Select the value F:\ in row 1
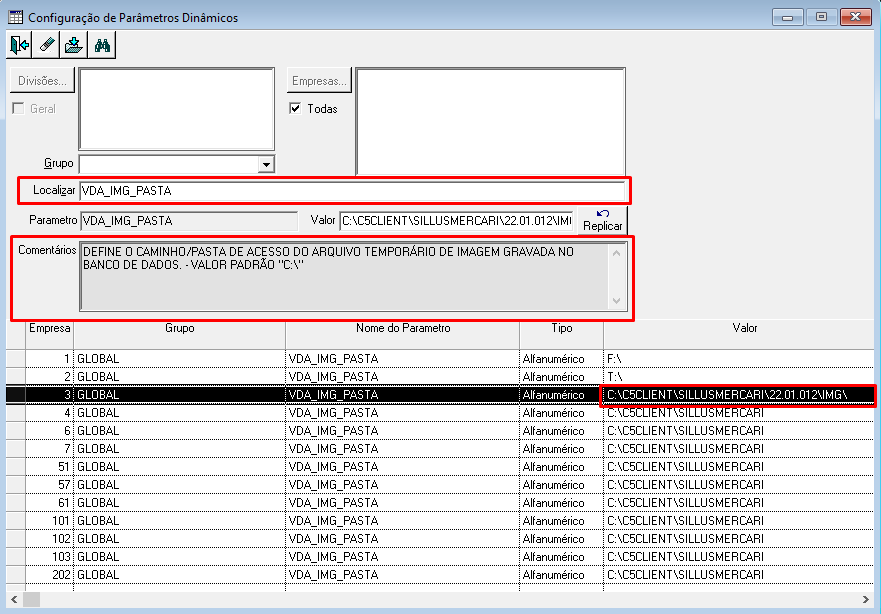Viewport: 881px width, 614px height. click(x=739, y=358)
